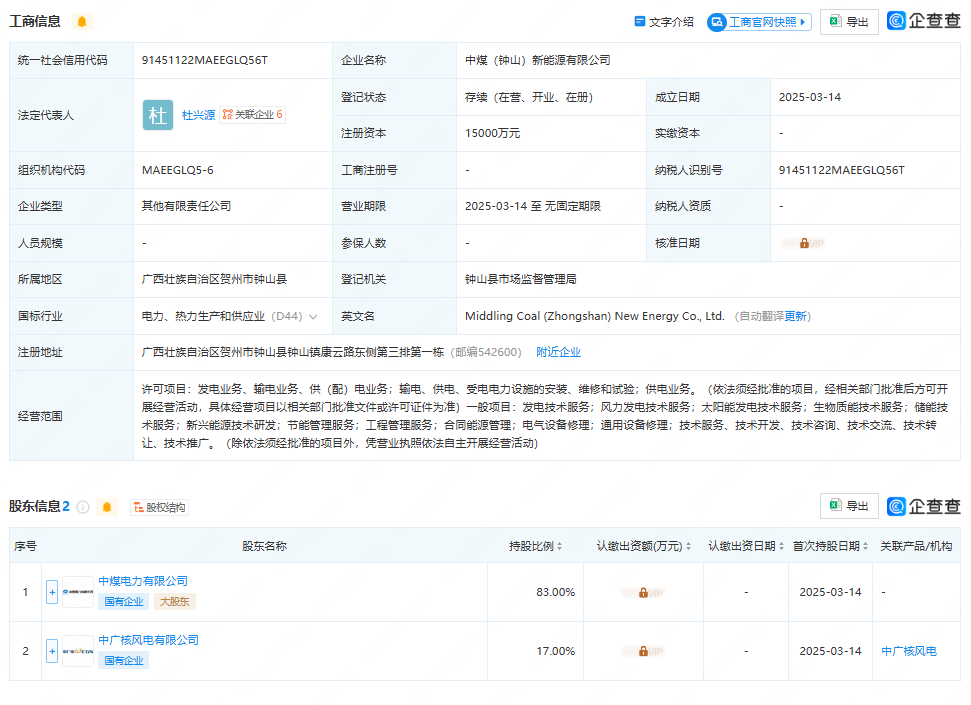The width and height of the screenshot is (971, 705).
Task: Click the info icon next to 股东信息
Action: point(83,507)
